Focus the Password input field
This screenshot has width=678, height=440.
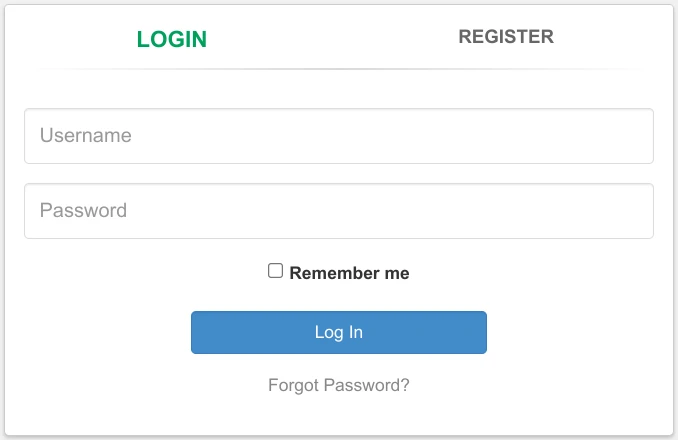pos(338,211)
